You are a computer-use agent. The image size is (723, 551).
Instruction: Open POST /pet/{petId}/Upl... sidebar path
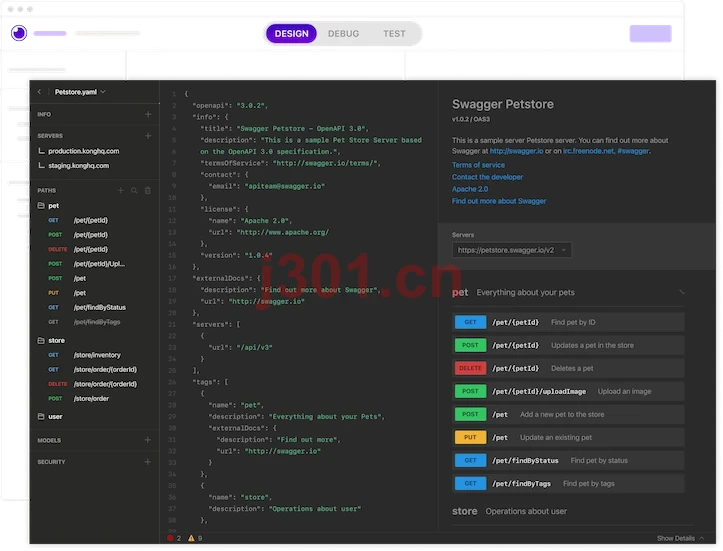click(x=87, y=264)
